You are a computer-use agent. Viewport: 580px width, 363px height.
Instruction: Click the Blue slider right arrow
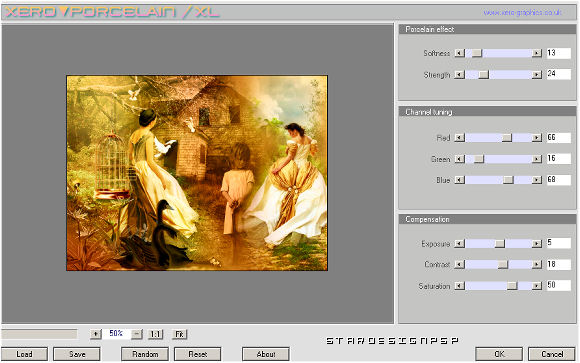537,180
